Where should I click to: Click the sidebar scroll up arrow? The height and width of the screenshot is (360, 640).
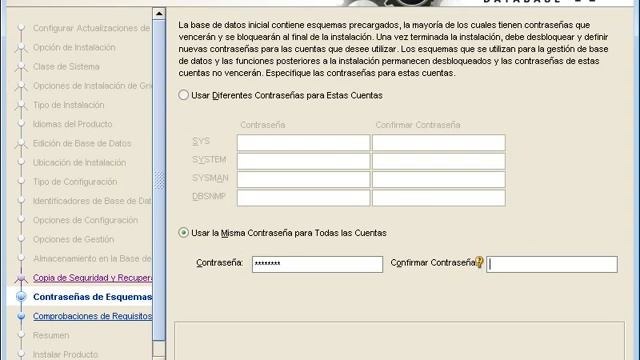click(159, 14)
